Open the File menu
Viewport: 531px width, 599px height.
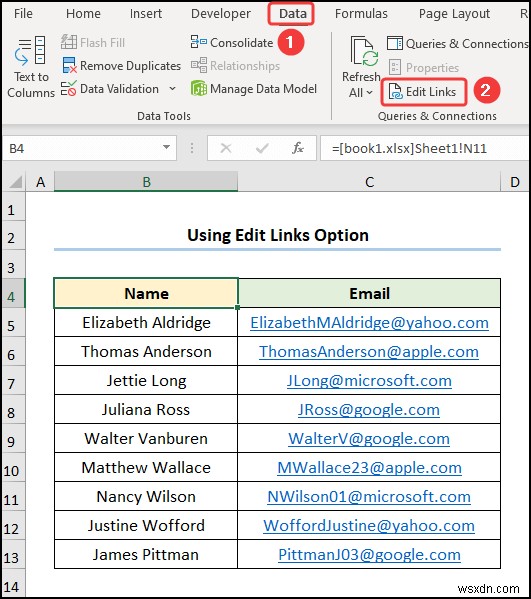point(23,14)
